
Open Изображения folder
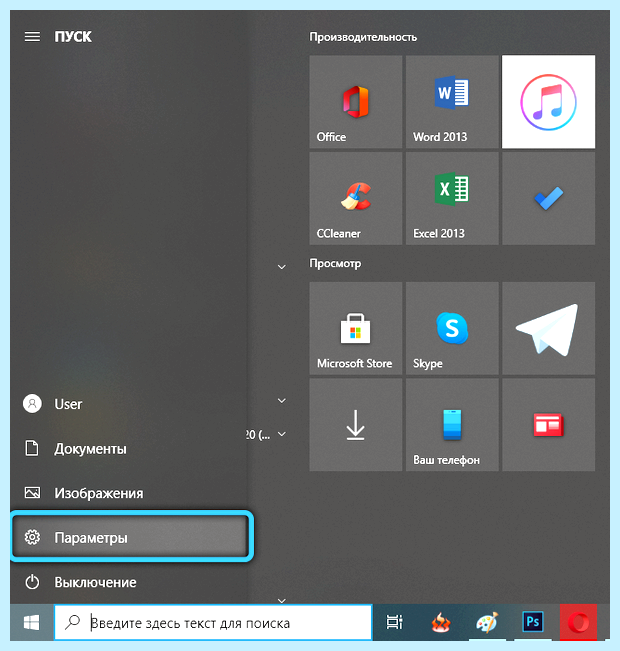pyautogui.click(x=130, y=493)
